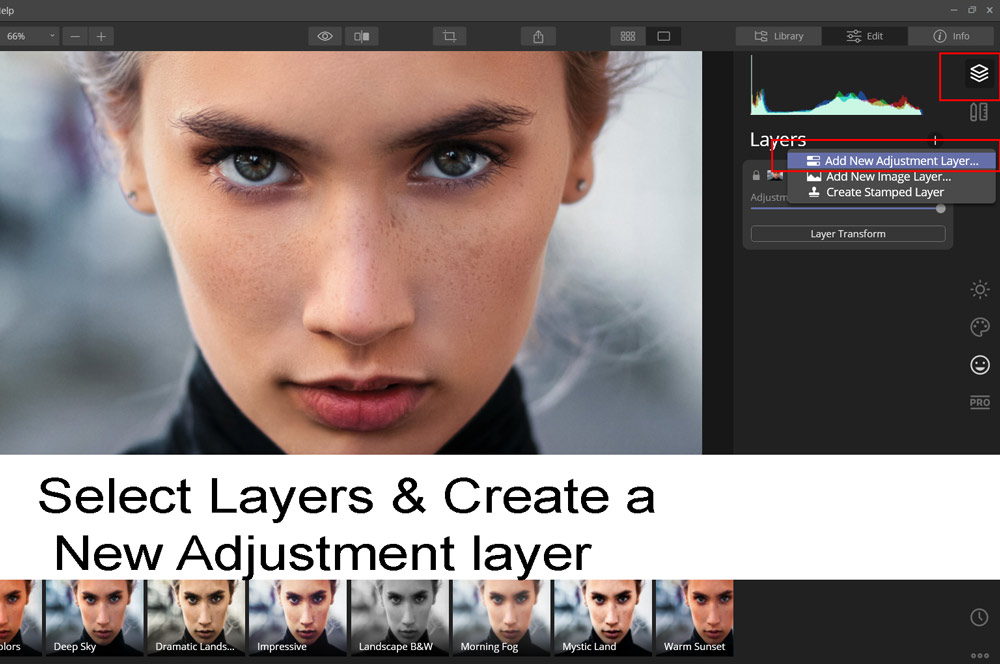Close the application window
1000x664 pixels.
click(x=990, y=10)
